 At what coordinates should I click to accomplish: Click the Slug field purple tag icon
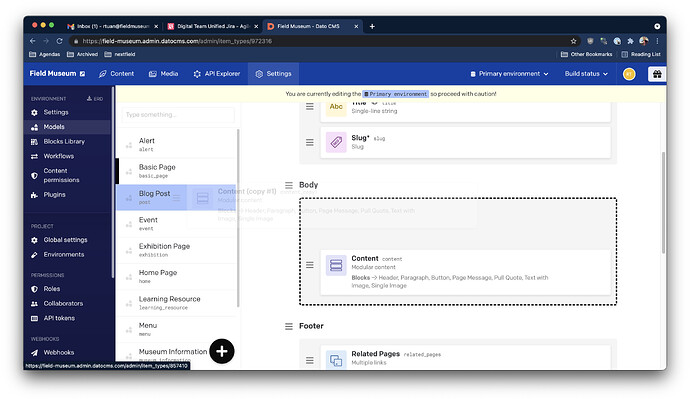click(336, 142)
